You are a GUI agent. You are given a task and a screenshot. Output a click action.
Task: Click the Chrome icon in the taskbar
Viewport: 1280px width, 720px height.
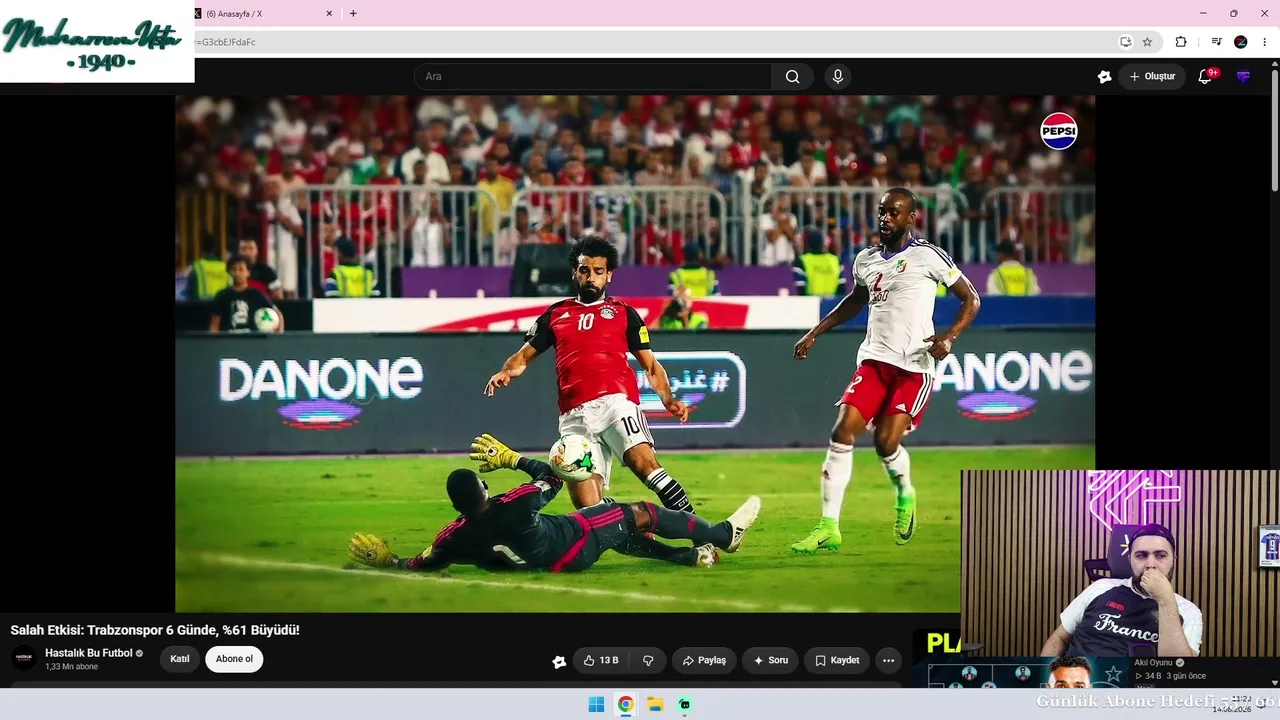(x=625, y=704)
